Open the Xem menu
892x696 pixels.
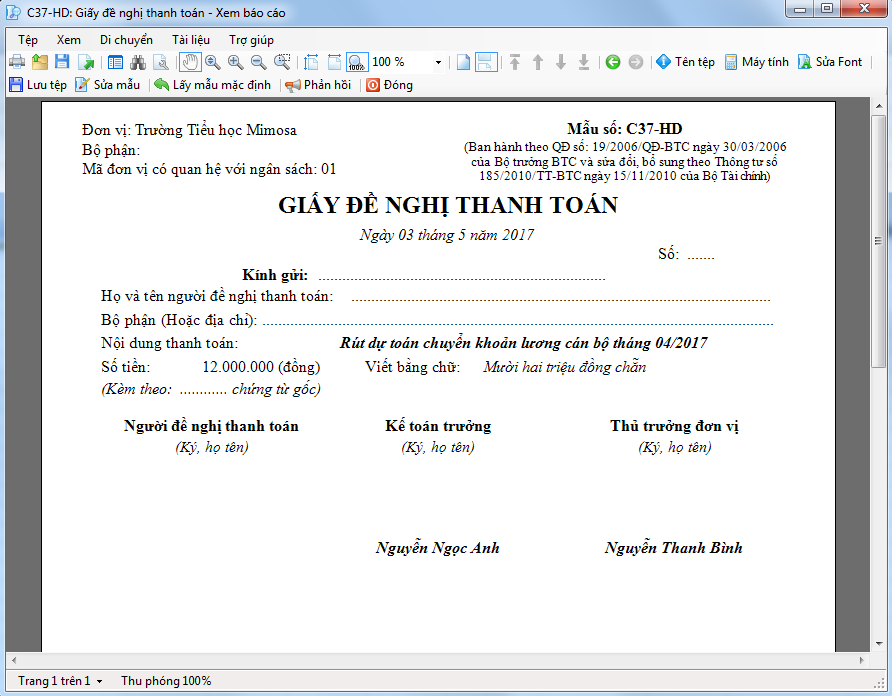69,40
